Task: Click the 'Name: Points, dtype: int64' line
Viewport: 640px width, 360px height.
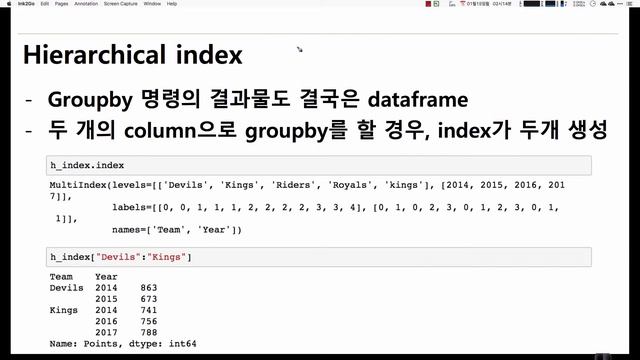Action: (x=123, y=344)
